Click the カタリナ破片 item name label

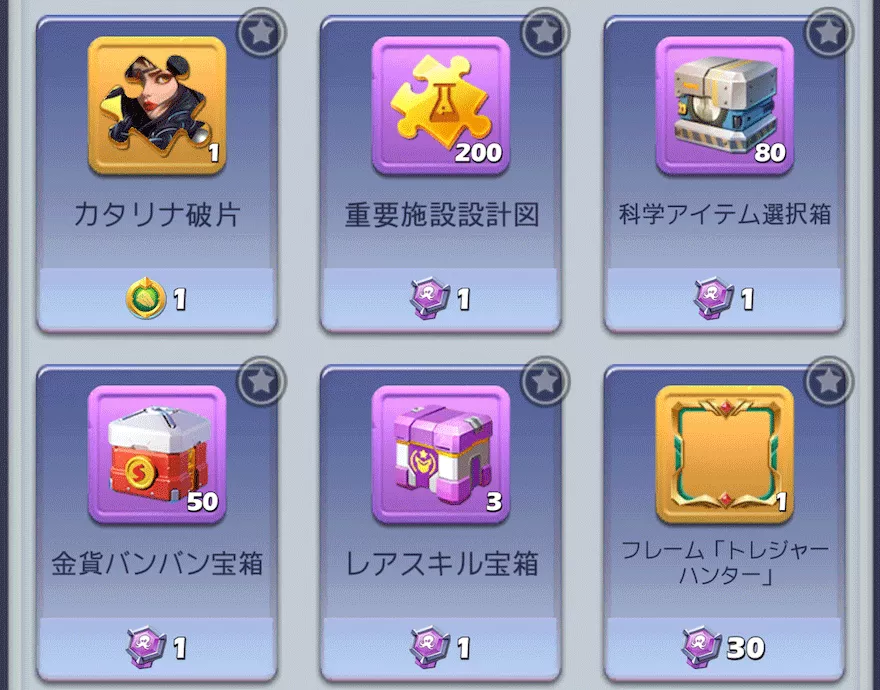pos(157,215)
